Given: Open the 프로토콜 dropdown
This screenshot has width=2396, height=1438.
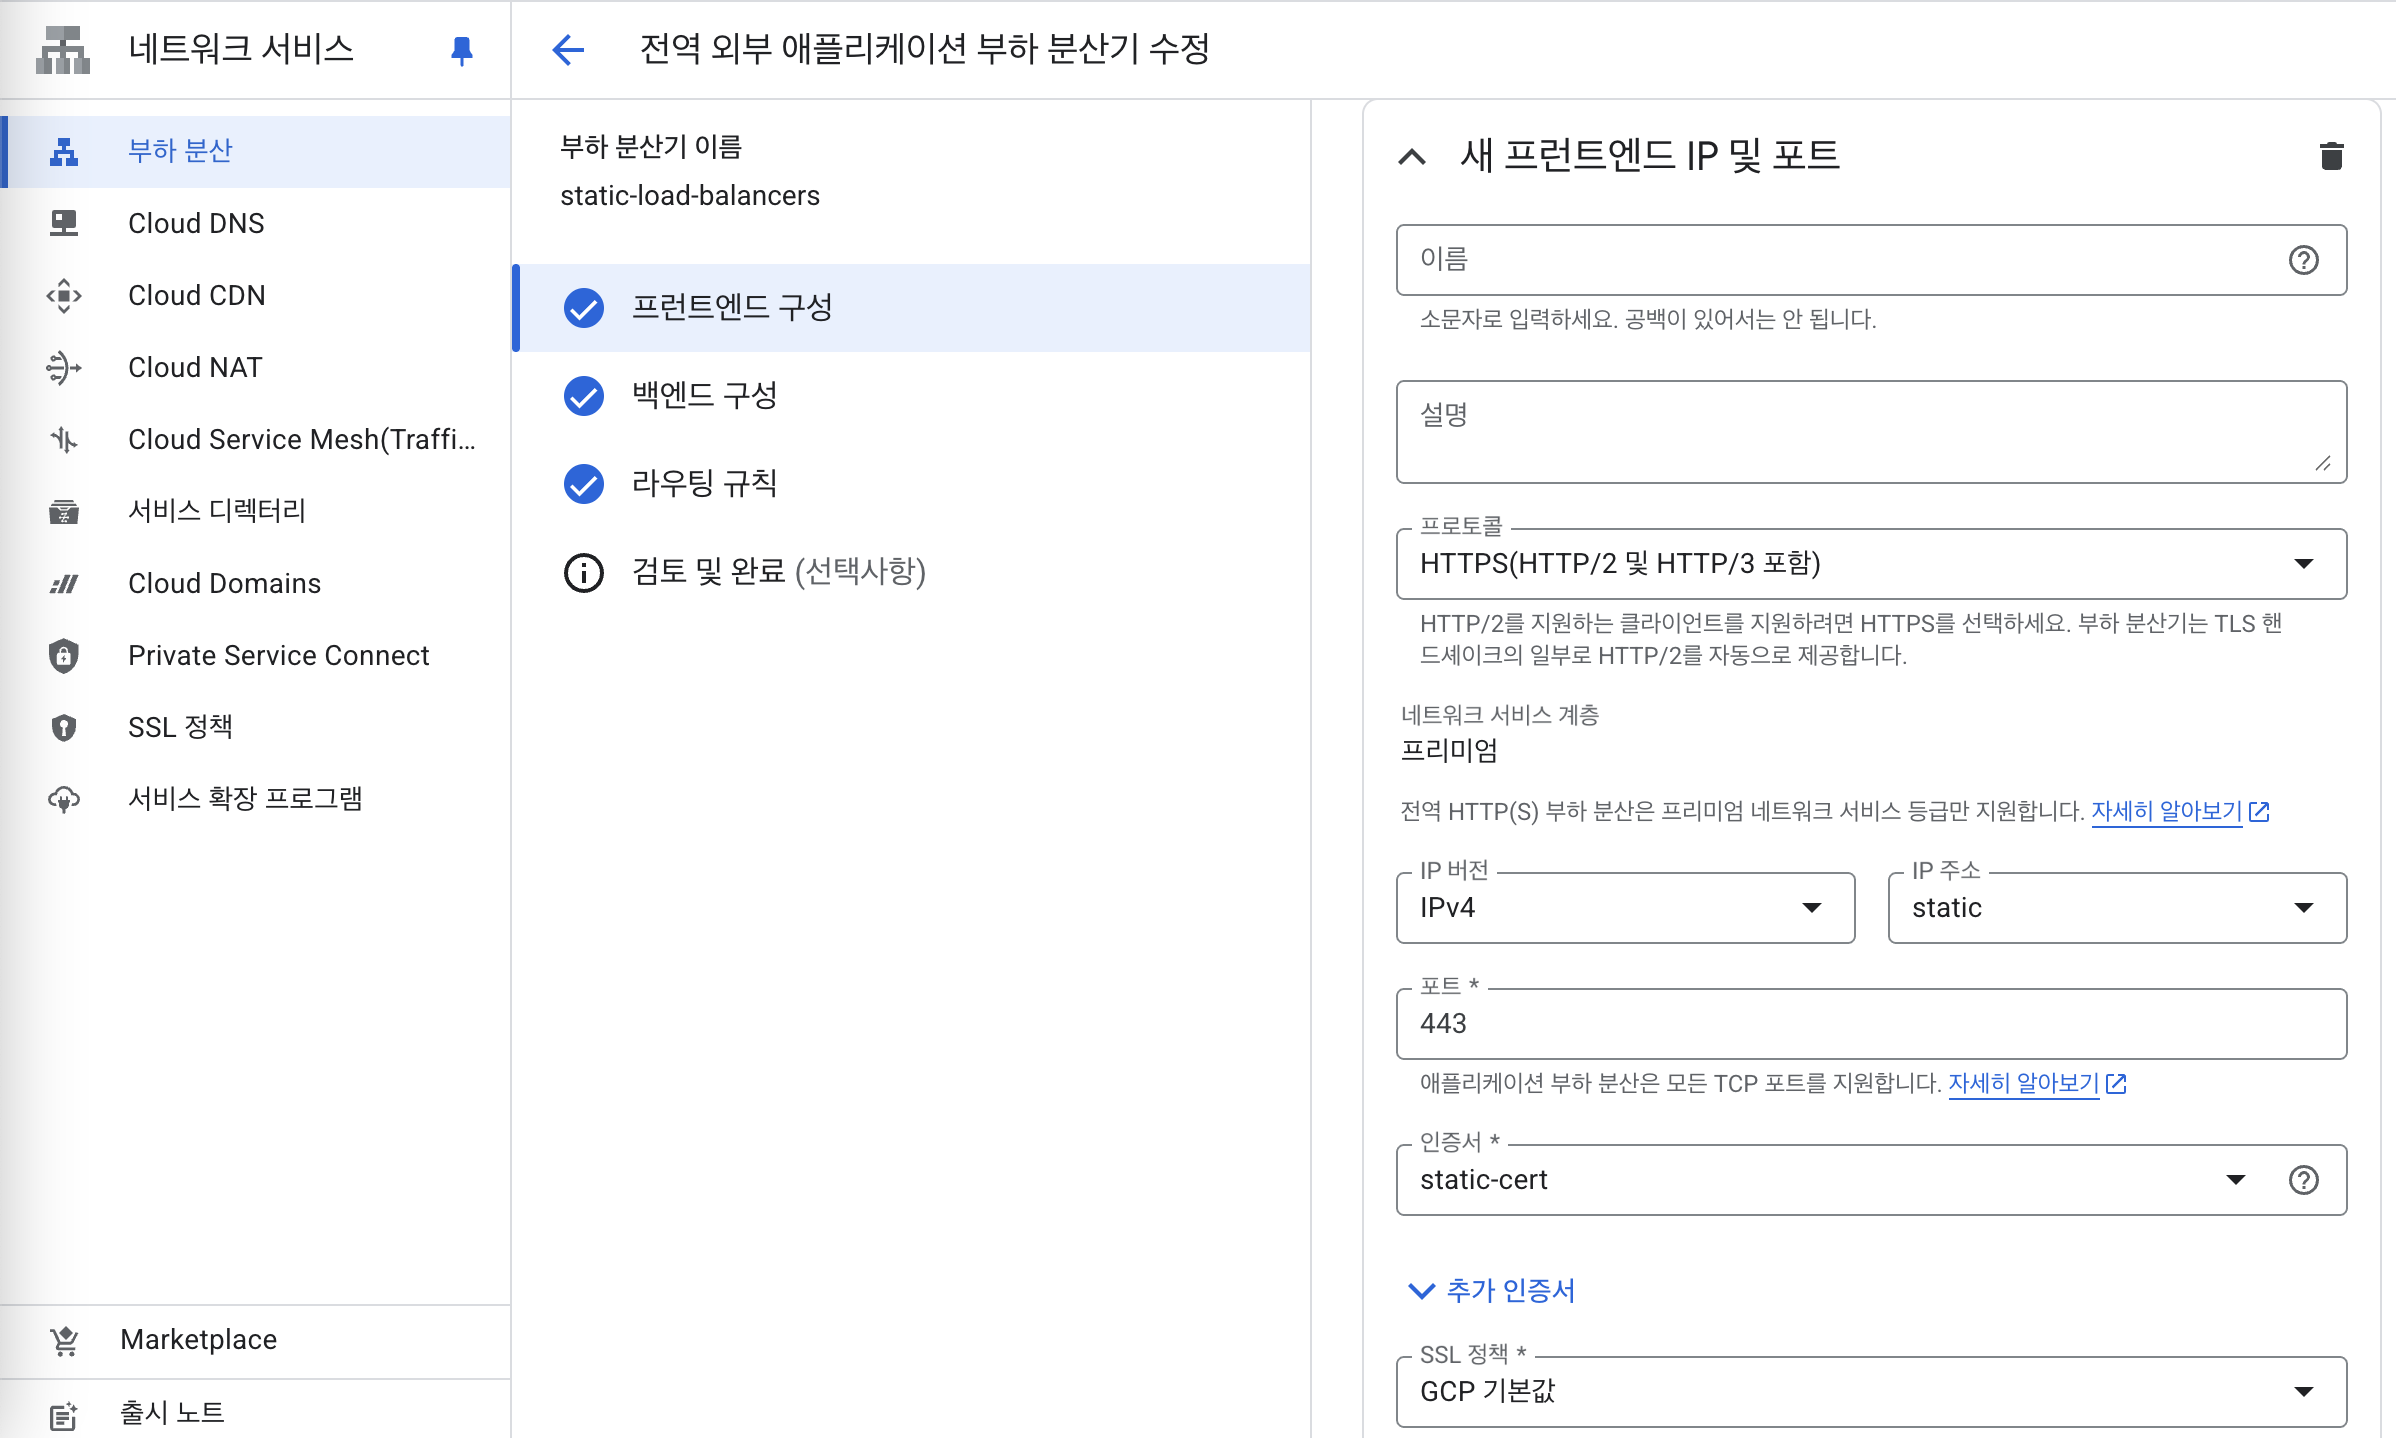Looking at the screenshot, I should (1870, 564).
